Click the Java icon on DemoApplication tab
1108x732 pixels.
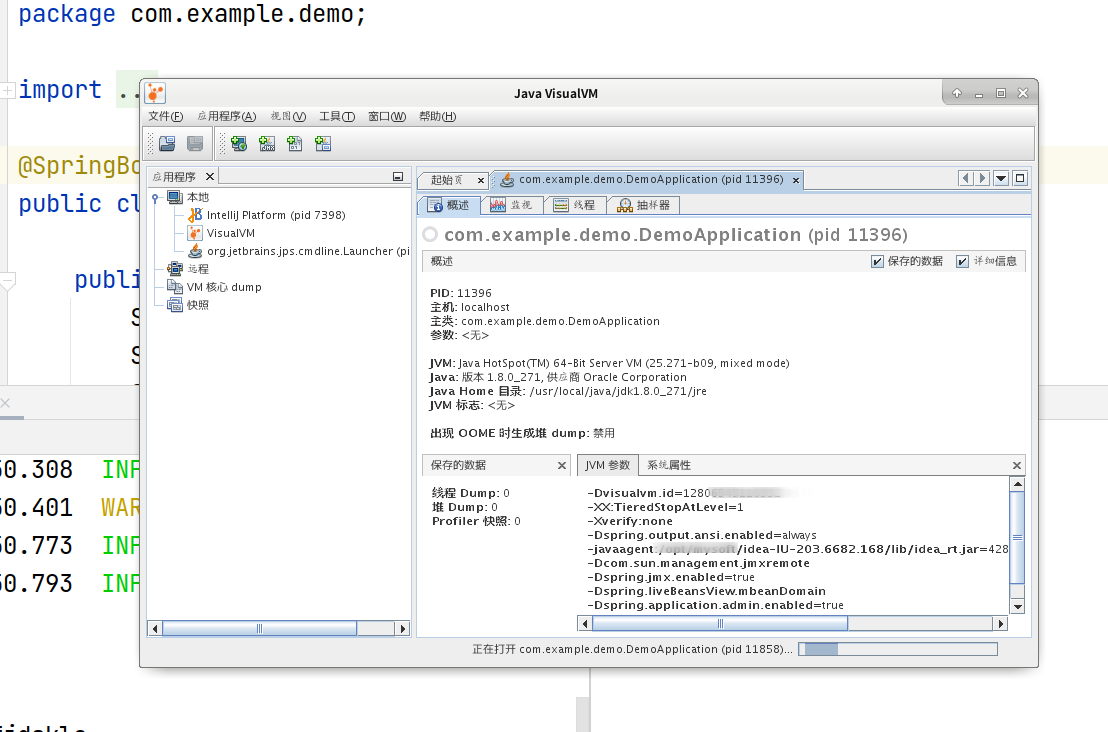(507, 180)
